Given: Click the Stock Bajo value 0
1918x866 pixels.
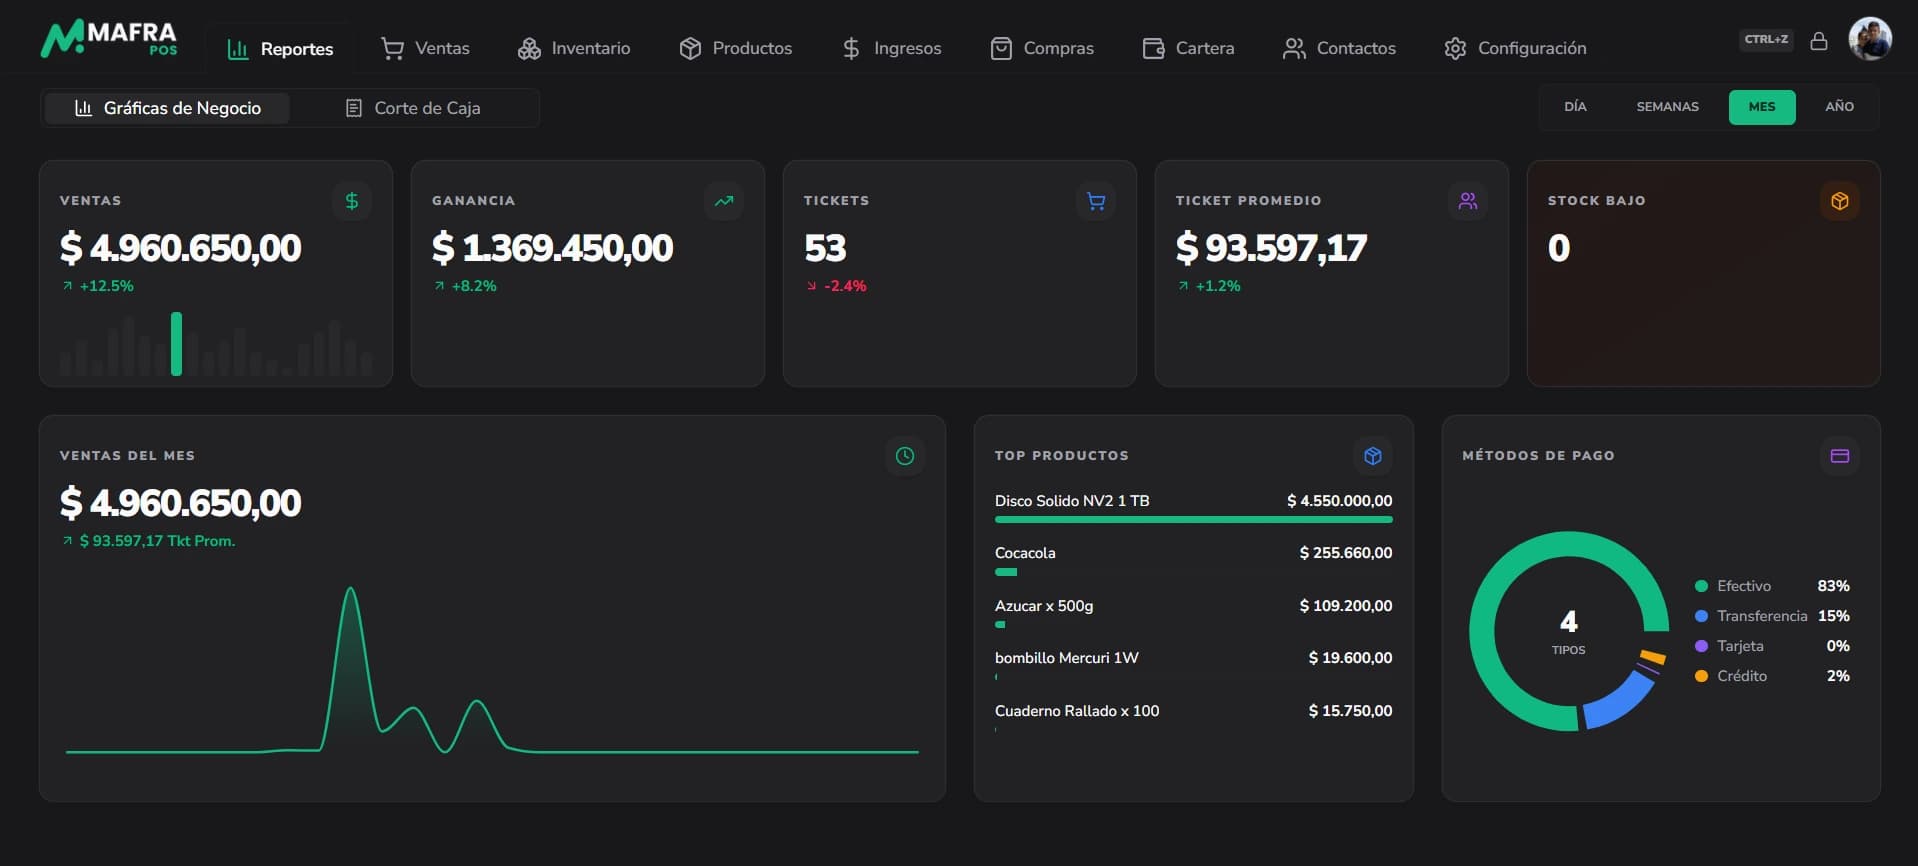Looking at the screenshot, I should pyautogui.click(x=1559, y=248).
